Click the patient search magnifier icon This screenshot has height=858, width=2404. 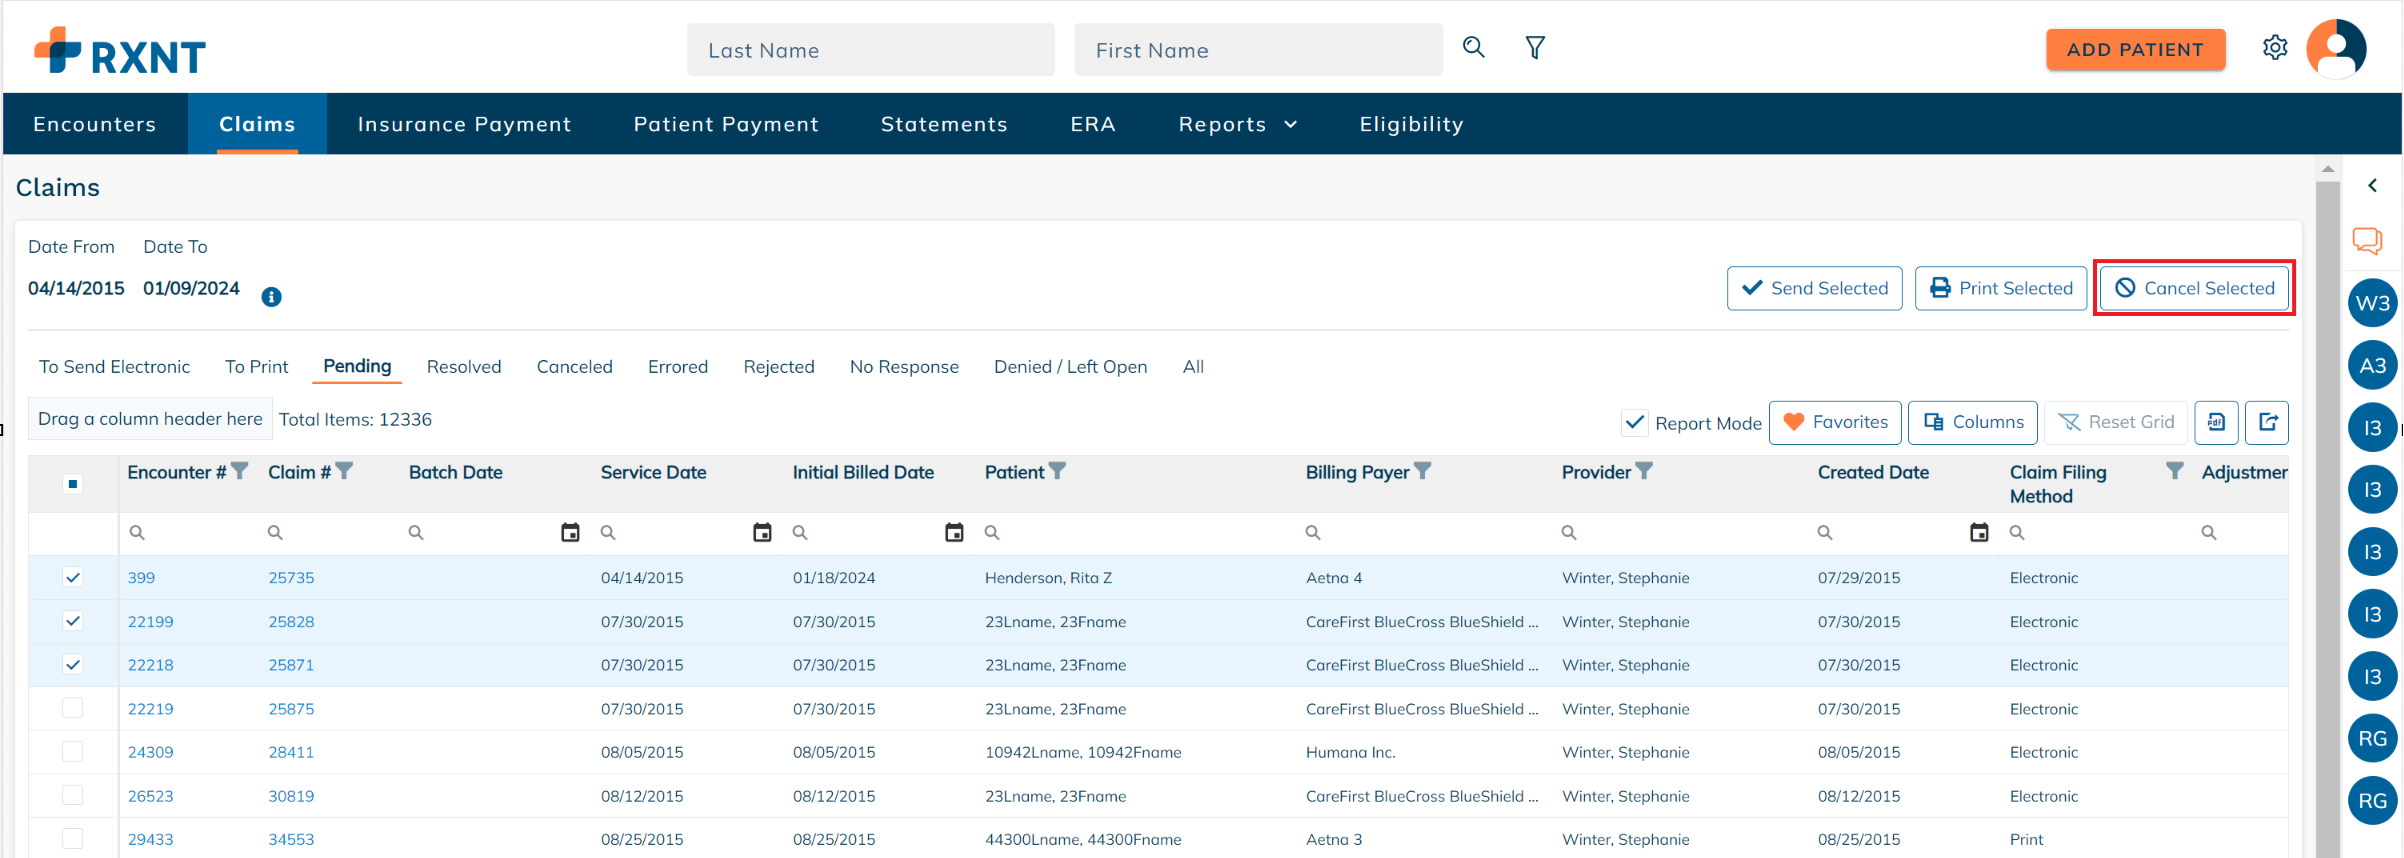(1473, 48)
